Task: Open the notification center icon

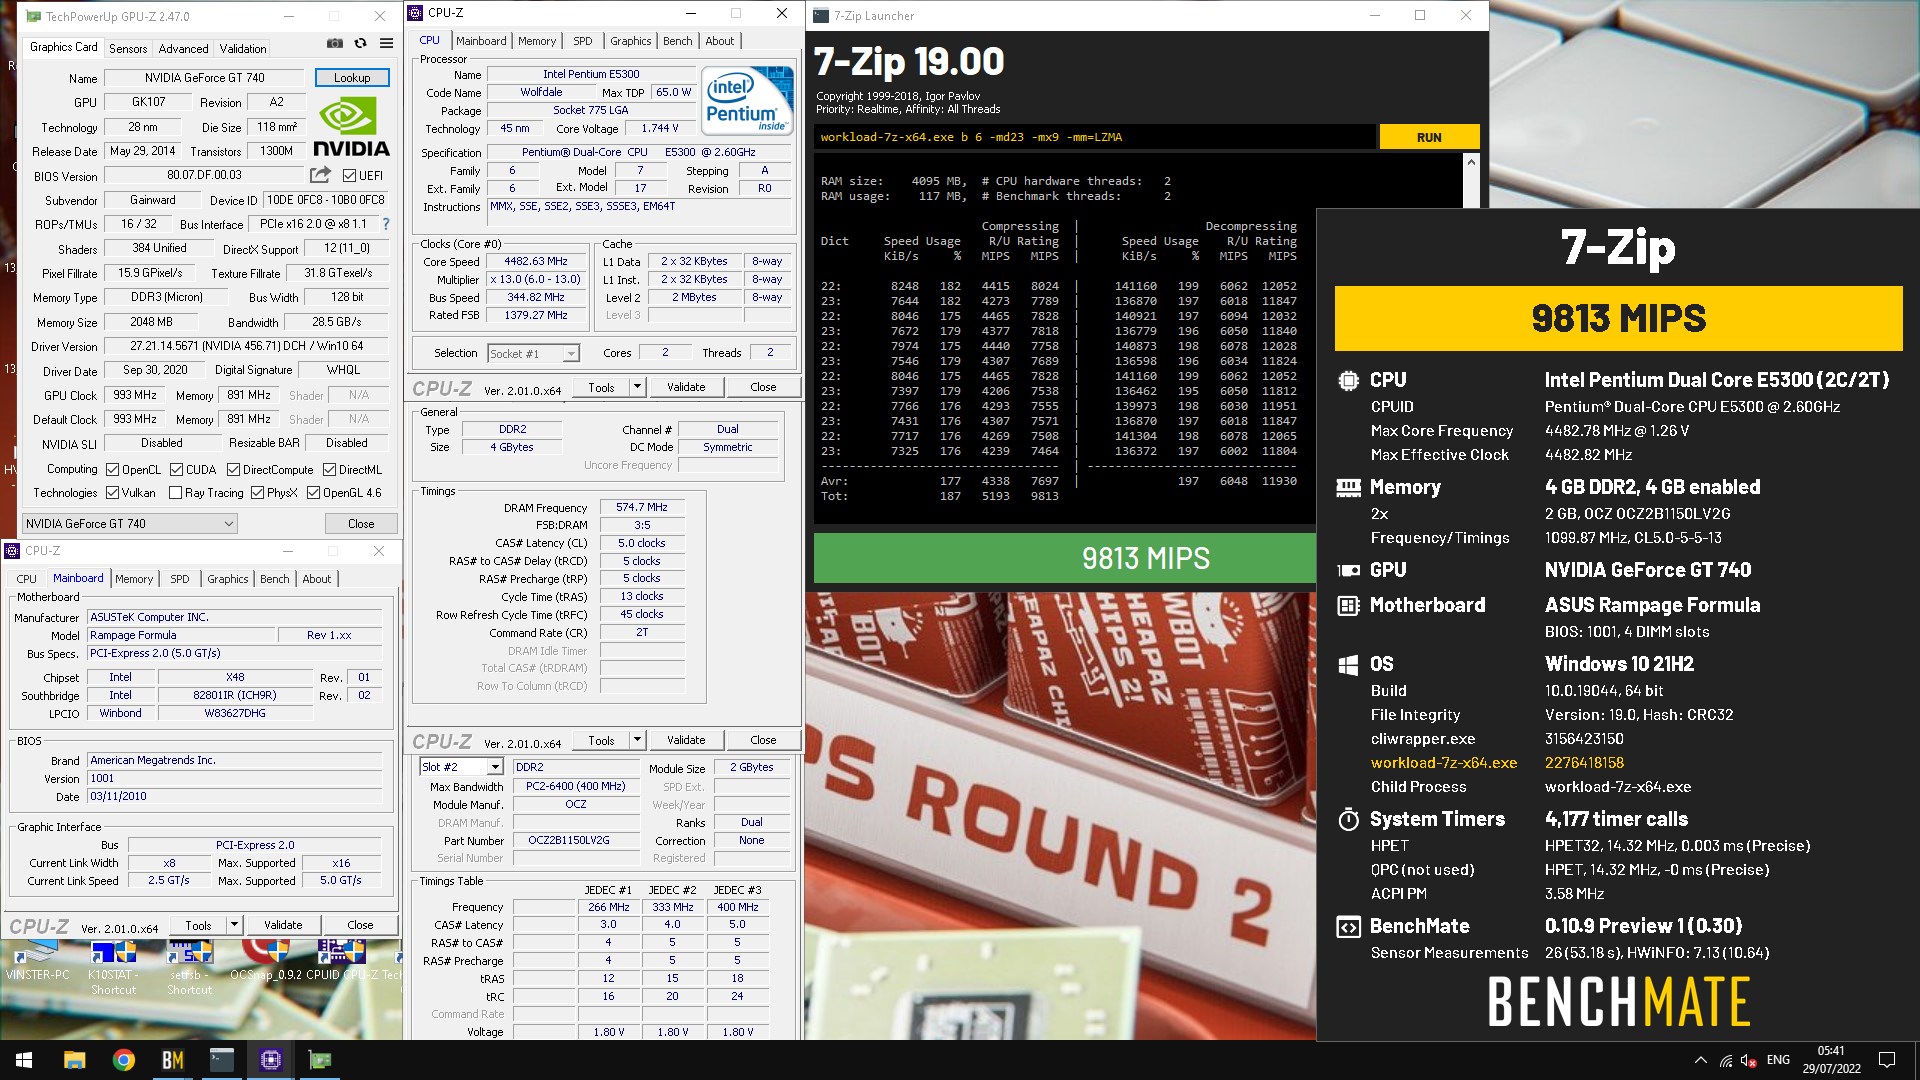Action: tap(1887, 1060)
